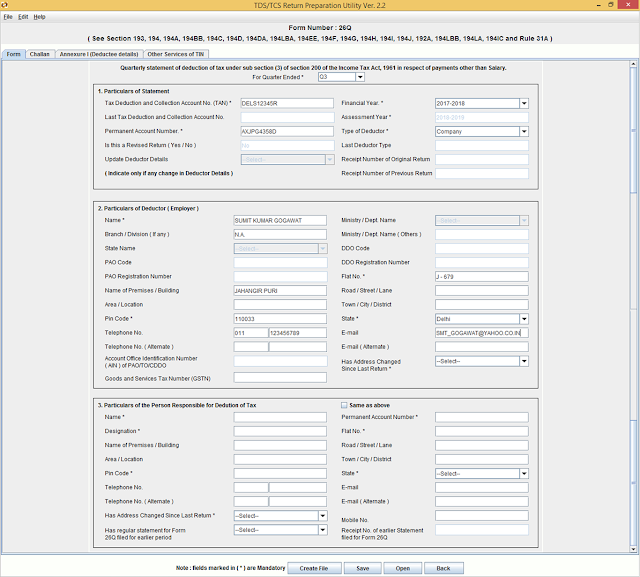Screen dimensions: 640x577
Task: Open deductor State dropdown showing Delhi
Action: (524, 319)
